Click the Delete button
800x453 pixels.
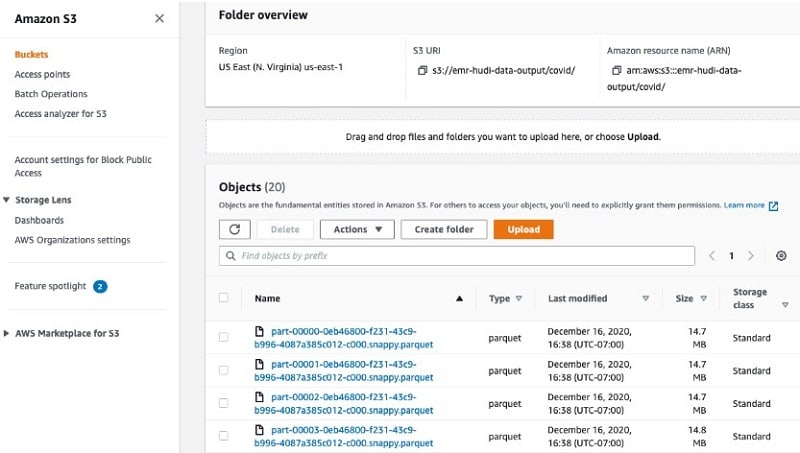285,230
